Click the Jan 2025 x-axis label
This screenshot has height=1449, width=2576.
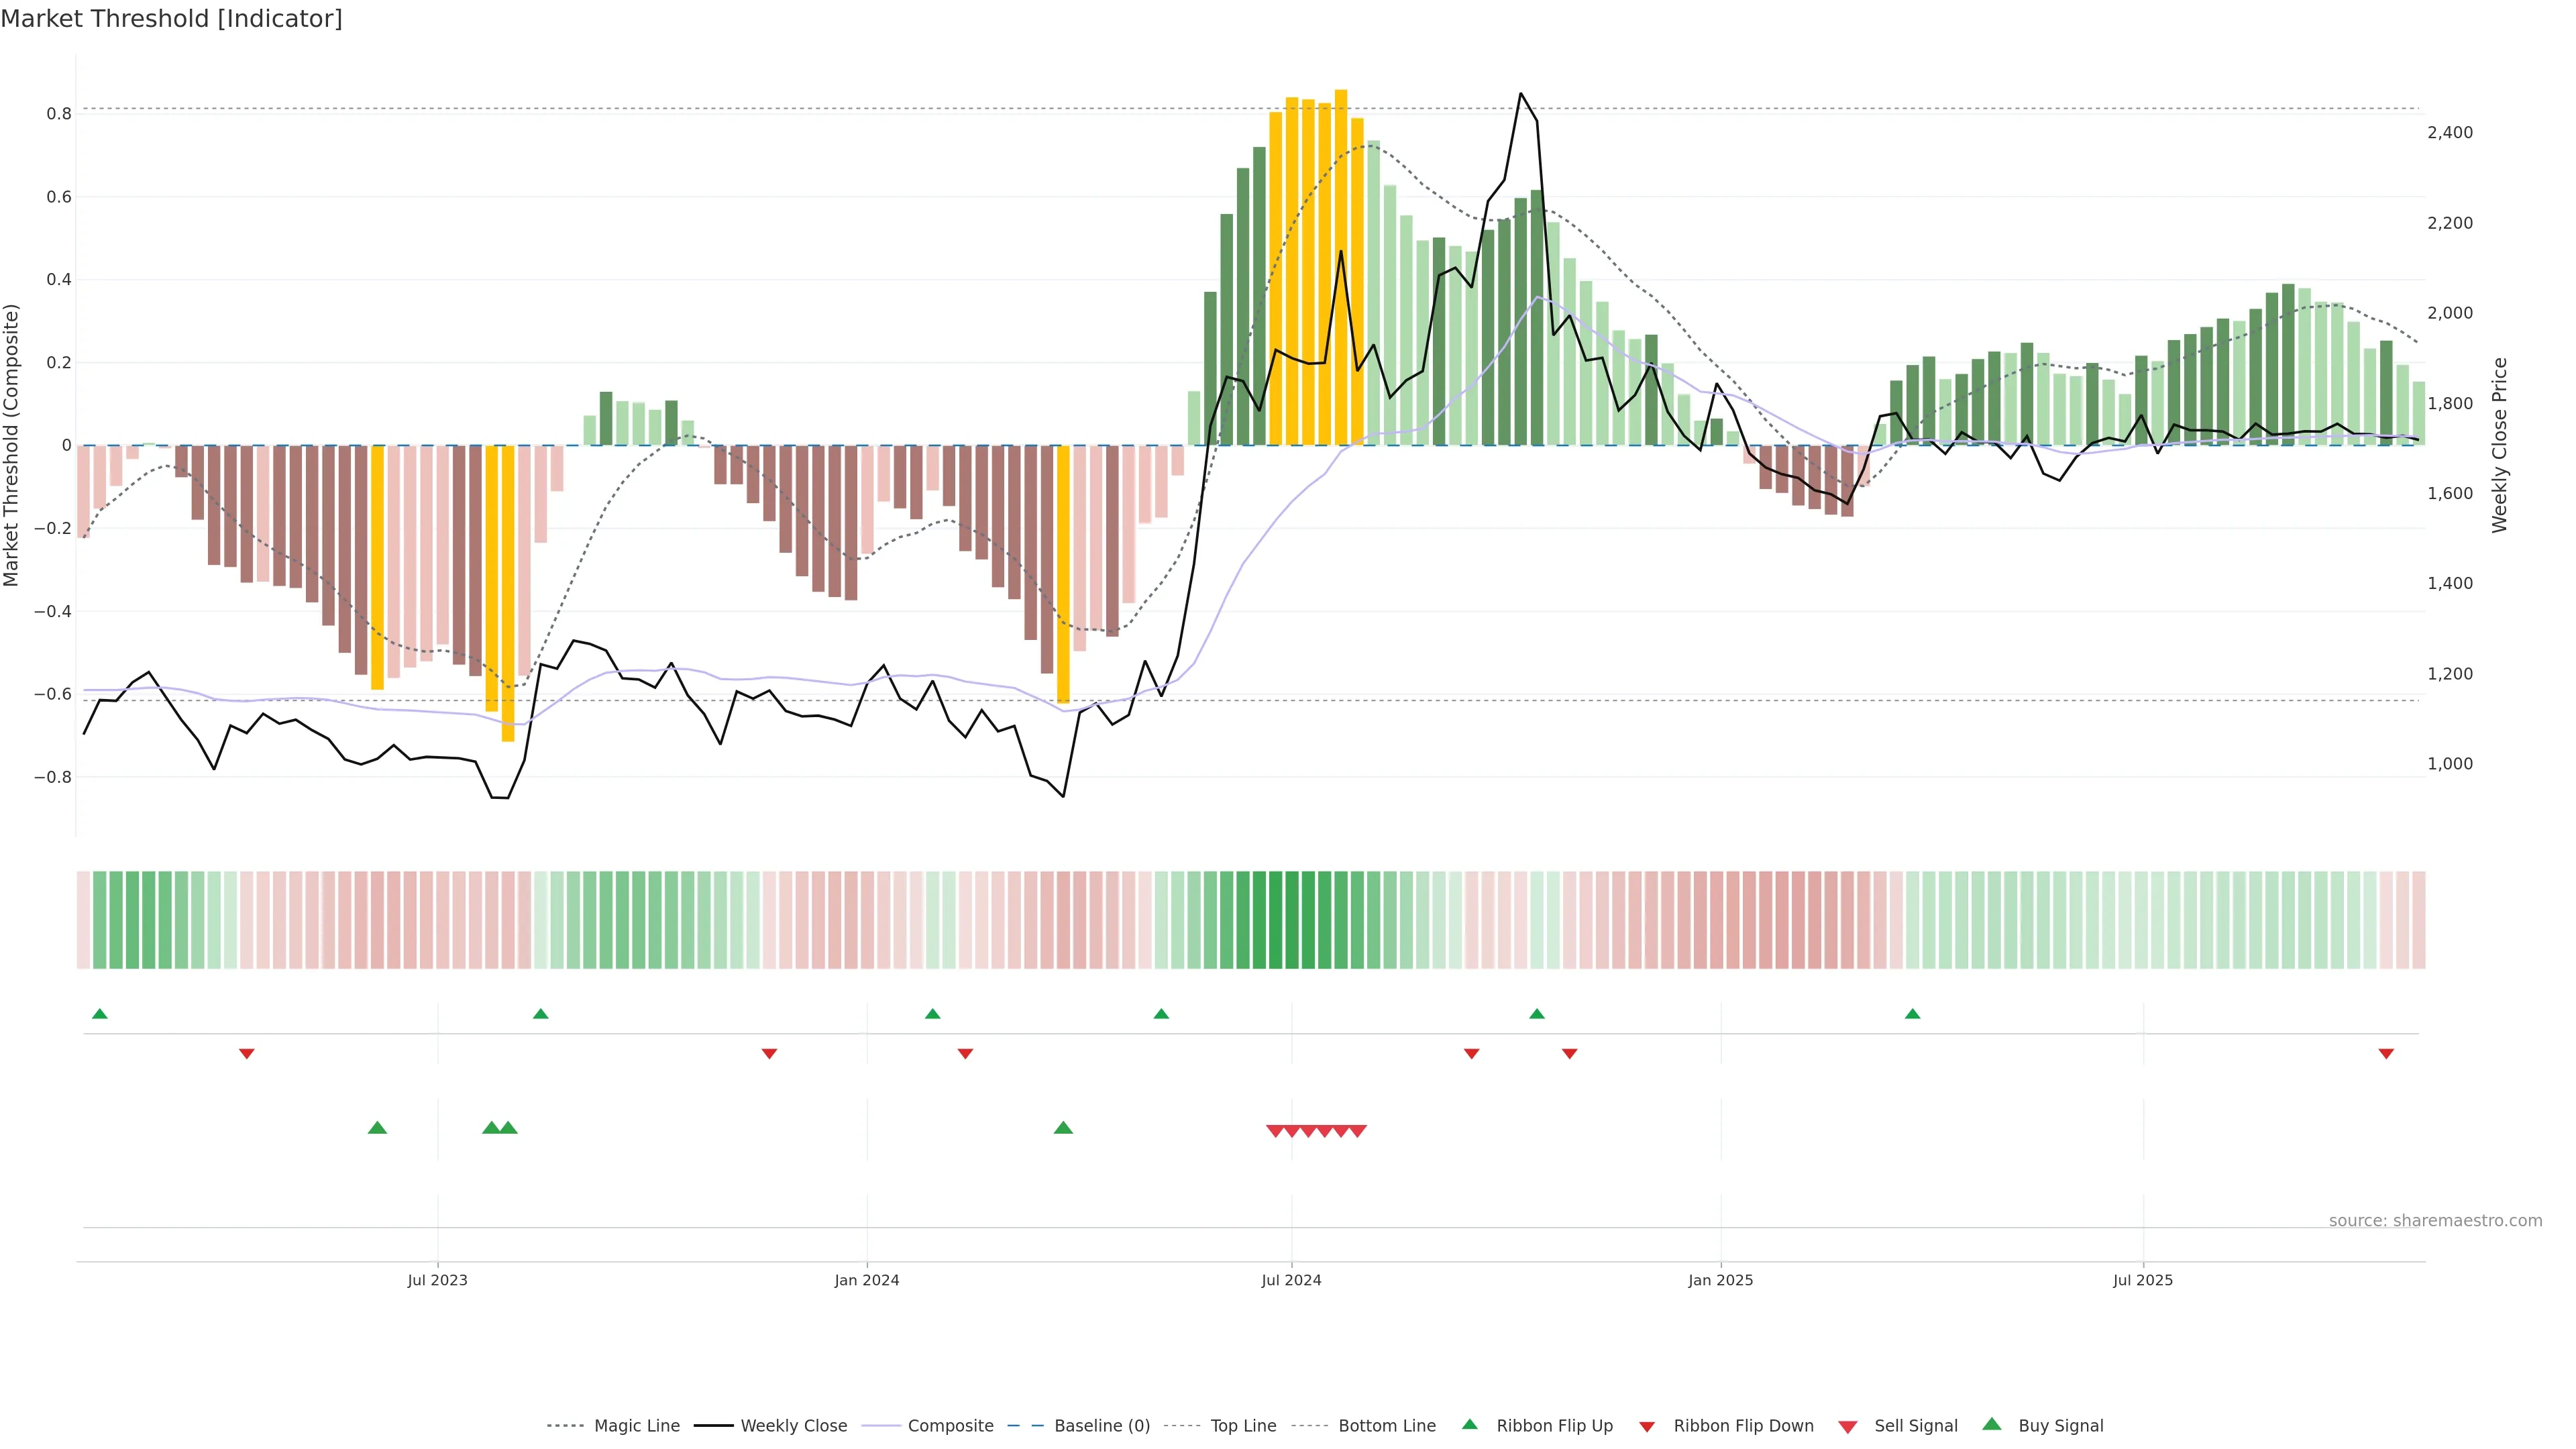pyautogui.click(x=1720, y=1280)
